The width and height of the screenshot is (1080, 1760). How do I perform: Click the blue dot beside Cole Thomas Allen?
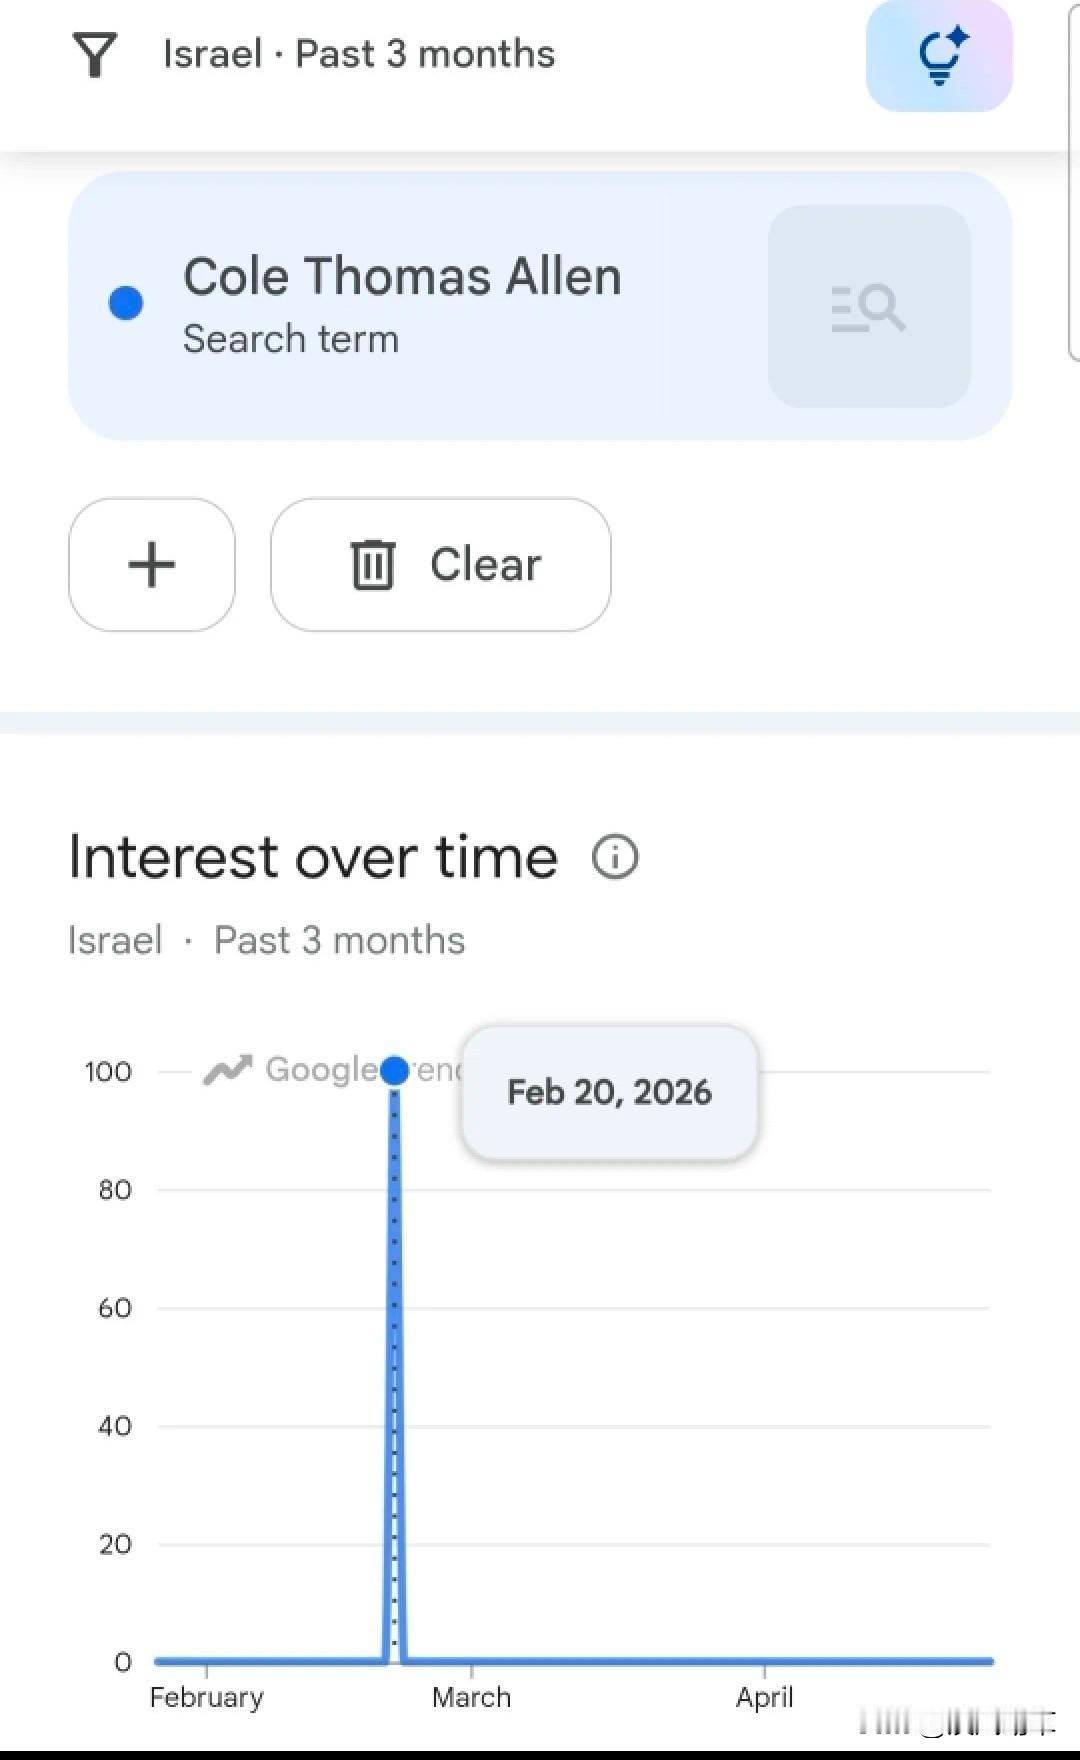(x=126, y=303)
